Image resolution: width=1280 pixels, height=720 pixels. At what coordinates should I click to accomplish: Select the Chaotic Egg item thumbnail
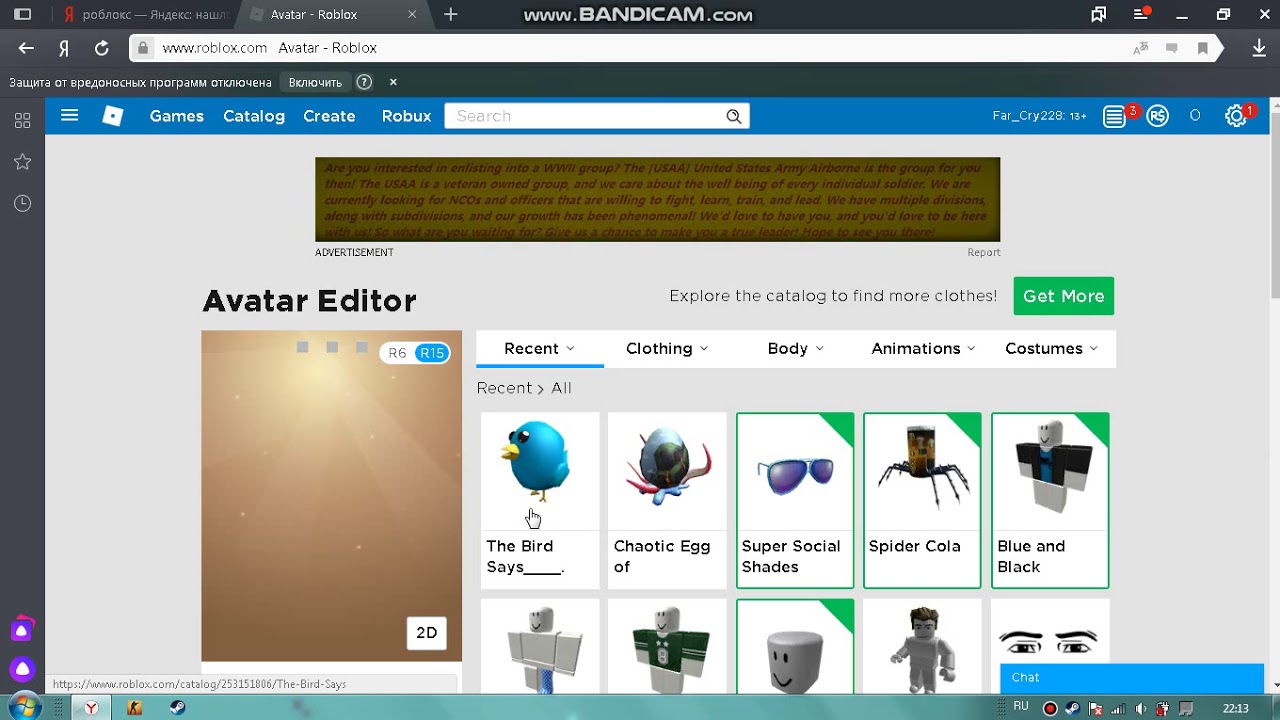(667, 470)
